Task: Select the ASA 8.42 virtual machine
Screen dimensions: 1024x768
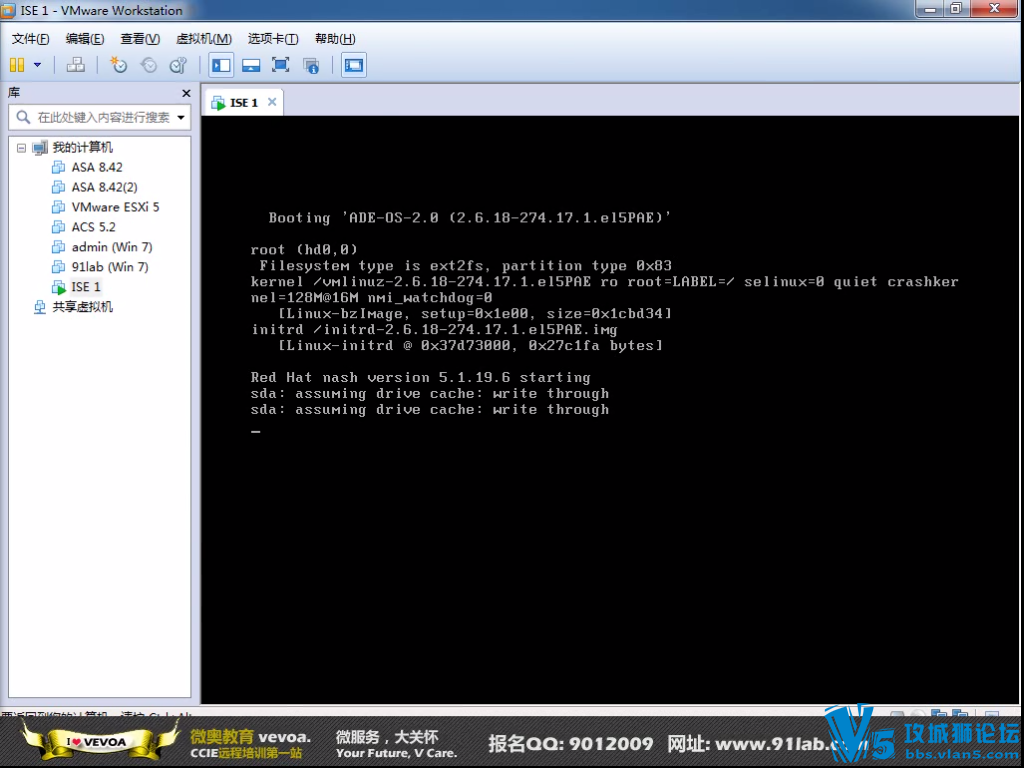Action: 96,167
